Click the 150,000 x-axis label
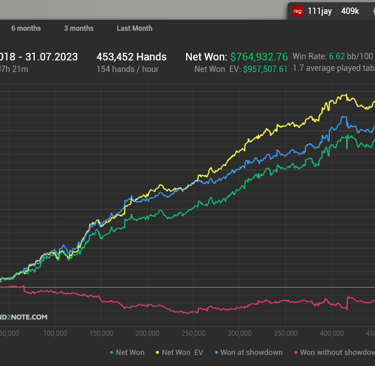 pyautogui.click(x=101, y=333)
